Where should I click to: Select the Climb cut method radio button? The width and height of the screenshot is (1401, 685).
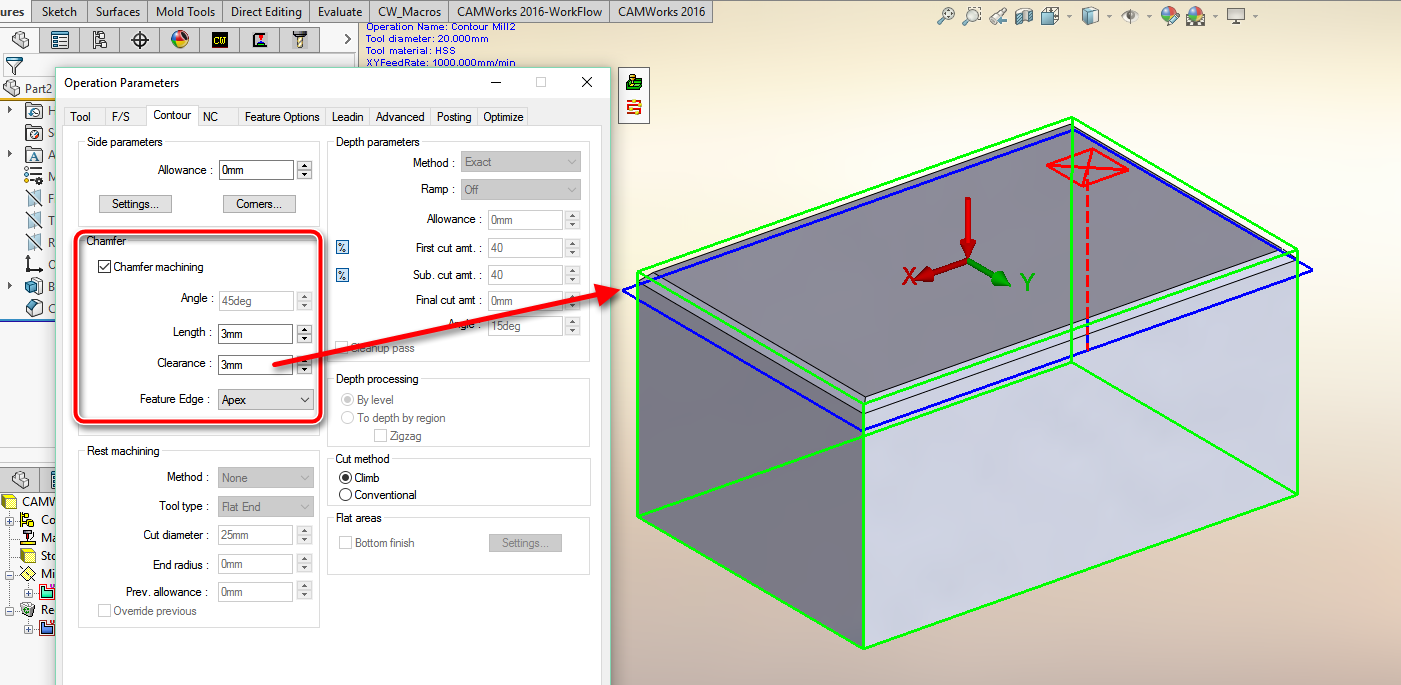[346, 478]
